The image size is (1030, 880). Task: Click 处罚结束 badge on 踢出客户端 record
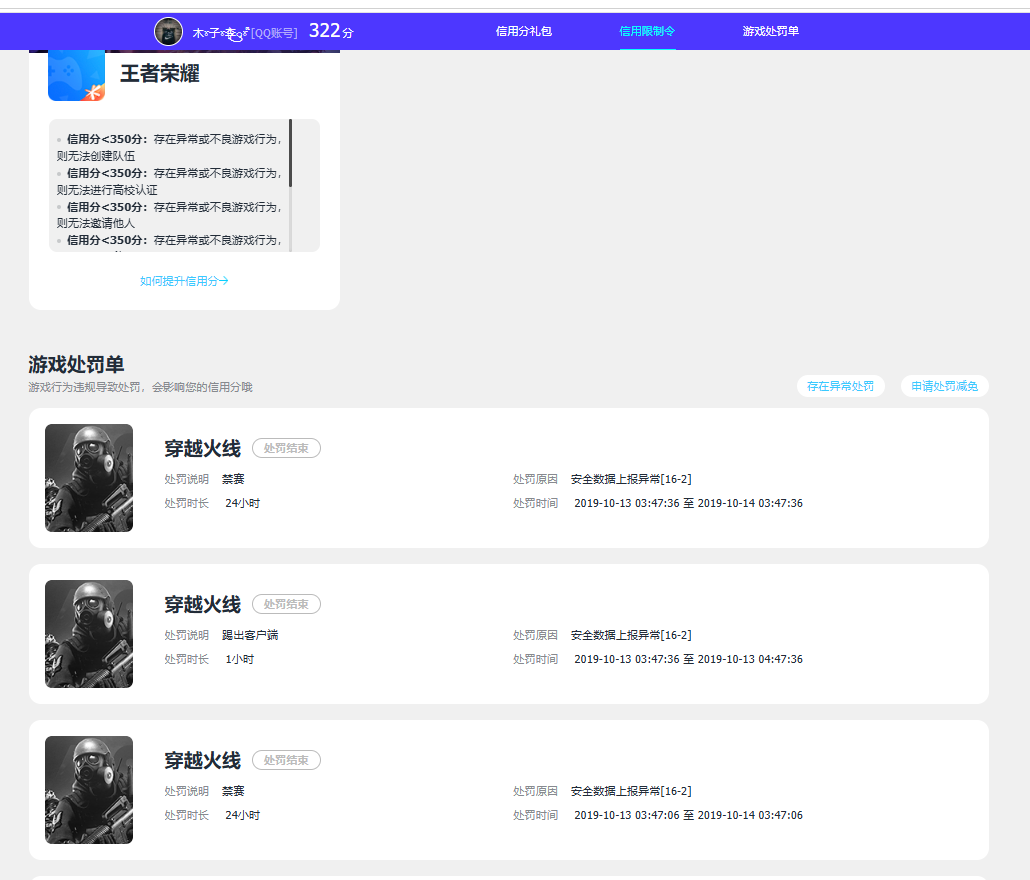click(286, 604)
